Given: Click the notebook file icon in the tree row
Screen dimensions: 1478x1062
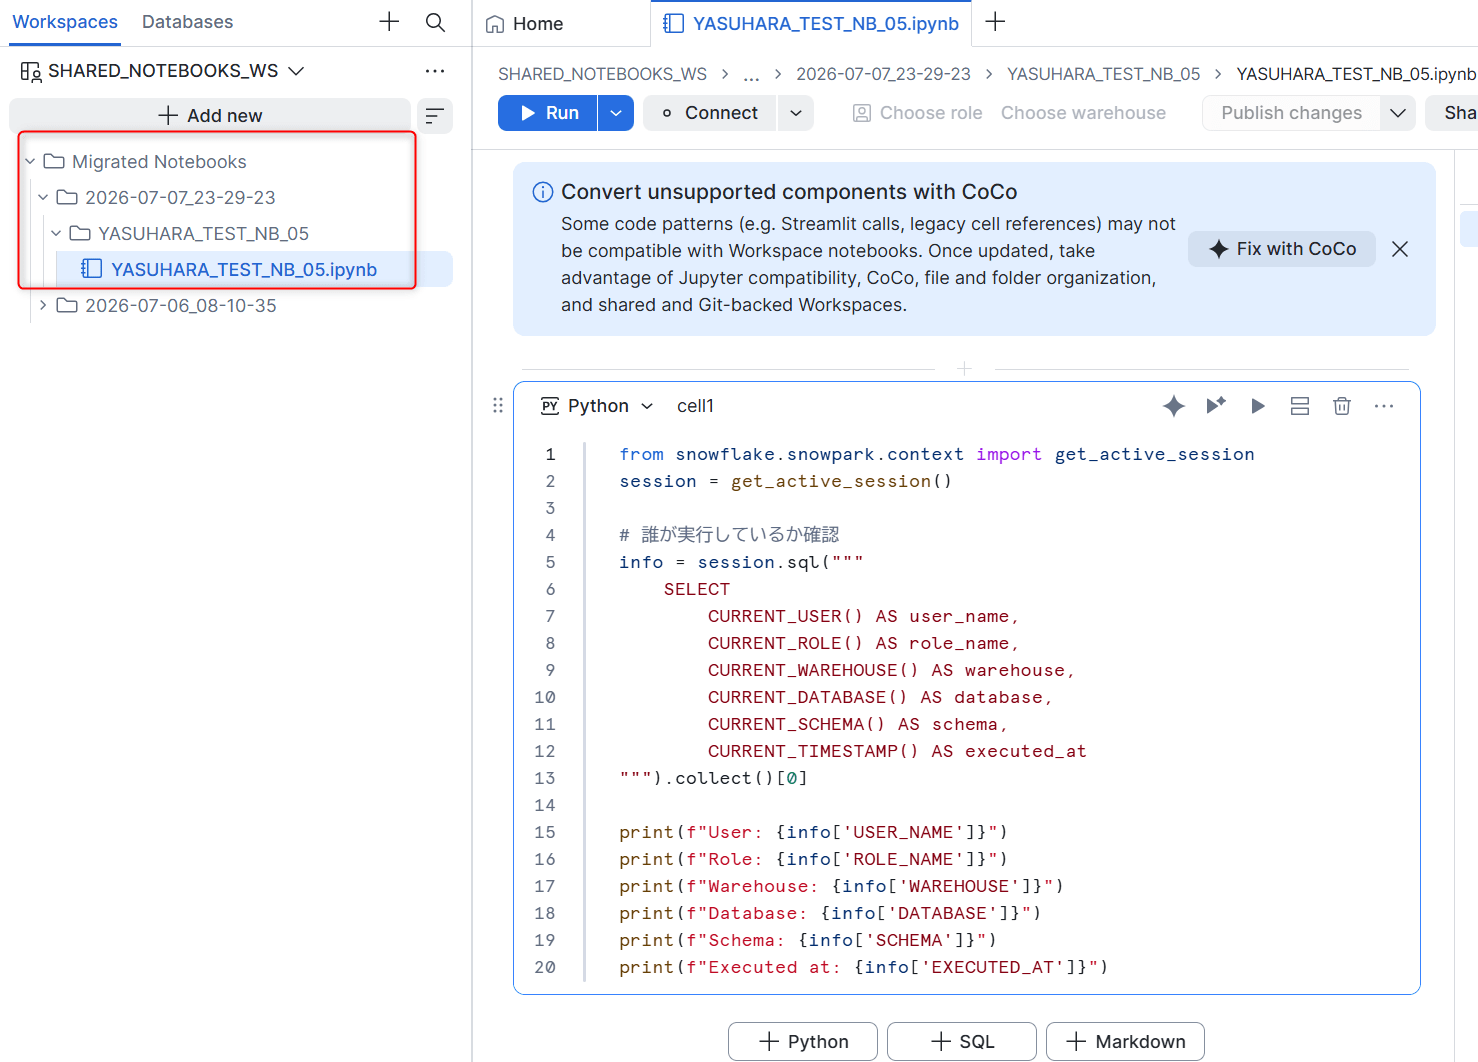Looking at the screenshot, I should 92,269.
